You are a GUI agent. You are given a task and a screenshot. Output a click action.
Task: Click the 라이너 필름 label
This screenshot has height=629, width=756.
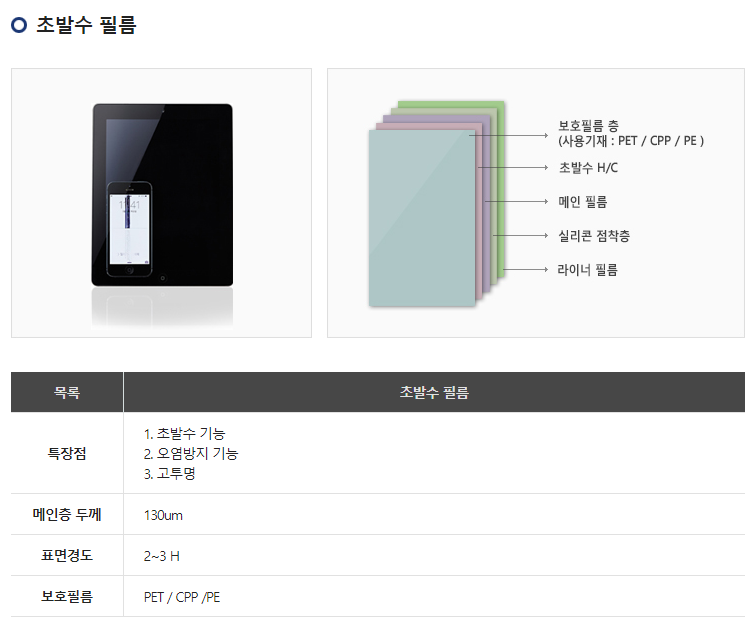[587, 269]
